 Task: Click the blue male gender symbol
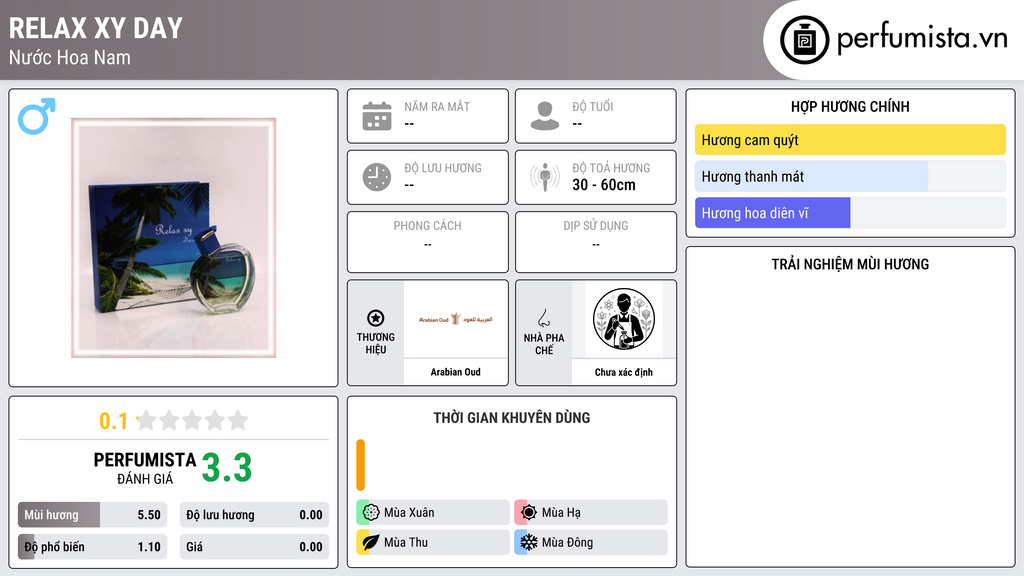coord(37,116)
